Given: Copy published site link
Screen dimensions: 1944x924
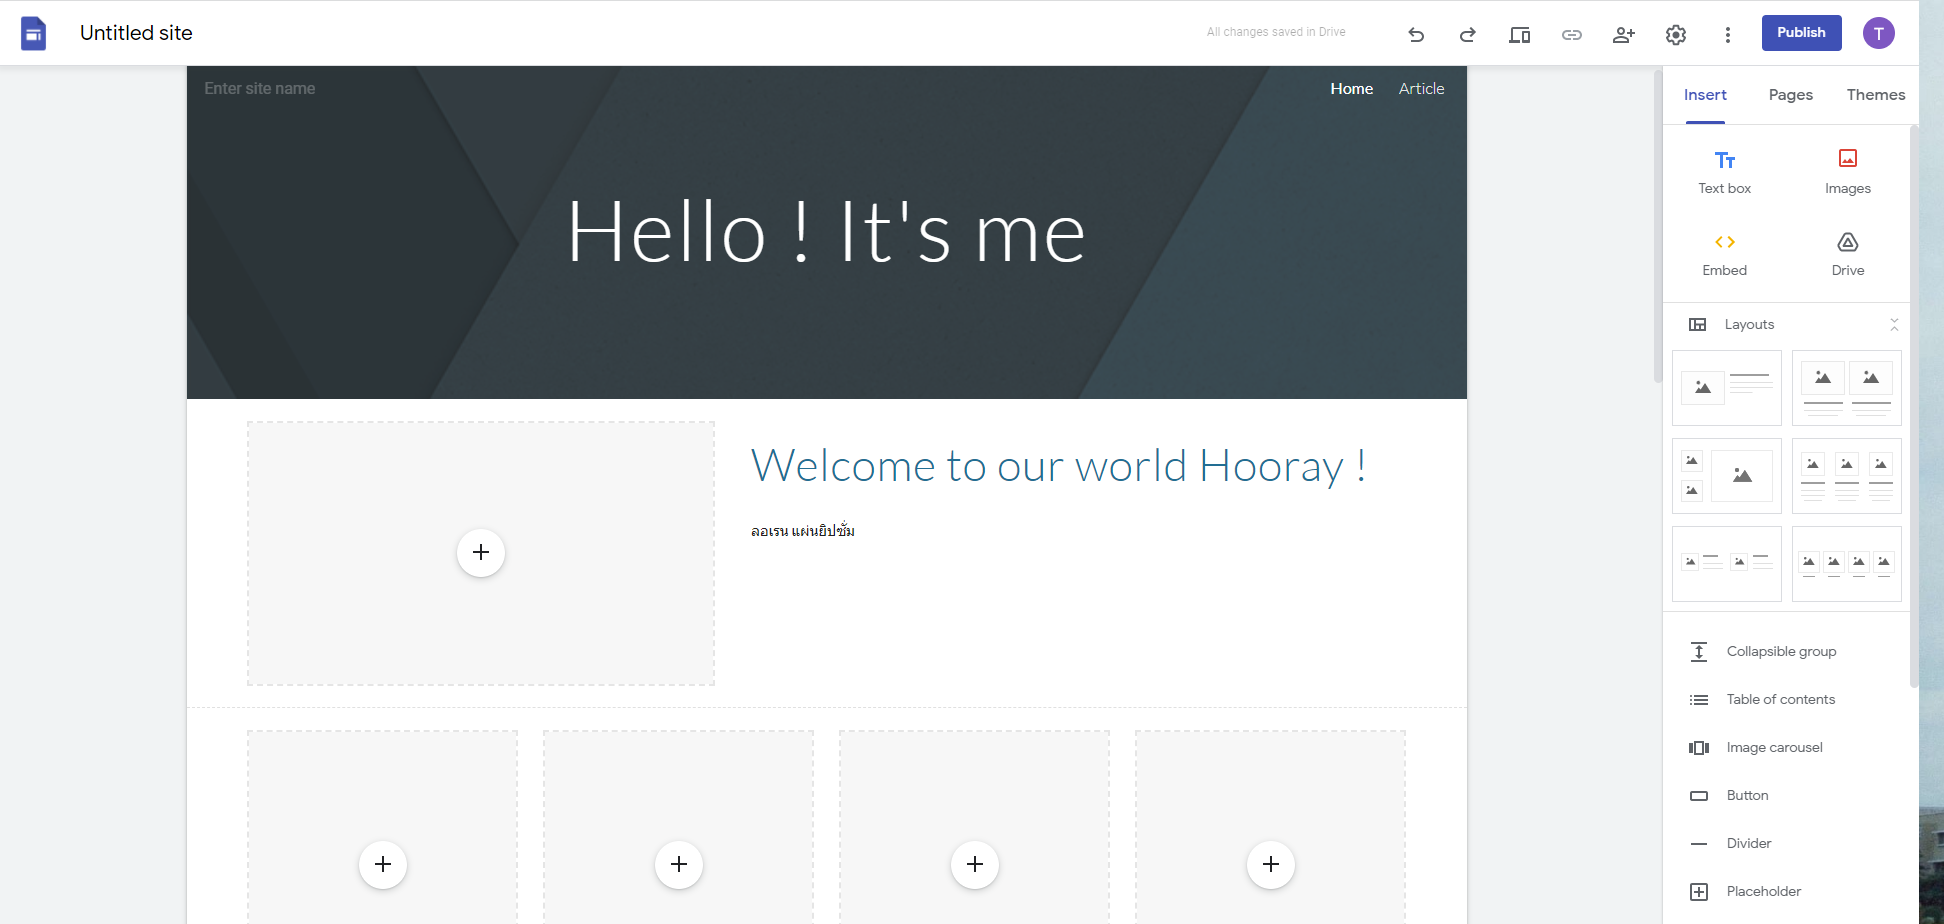Looking at the screenshot, I should pos(1572,34).
